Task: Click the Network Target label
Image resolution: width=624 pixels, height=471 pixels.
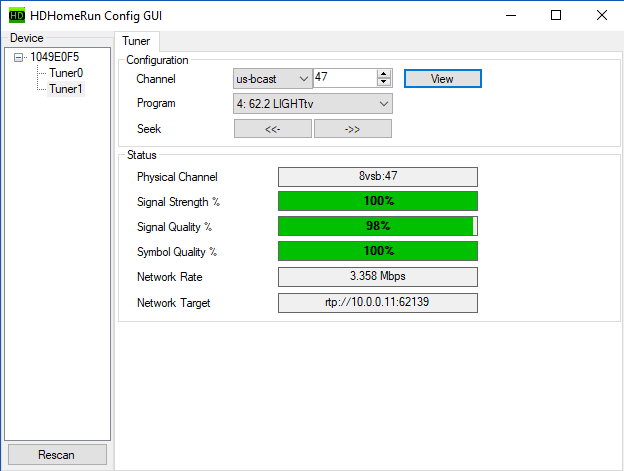Action: (x=174, y=303)
